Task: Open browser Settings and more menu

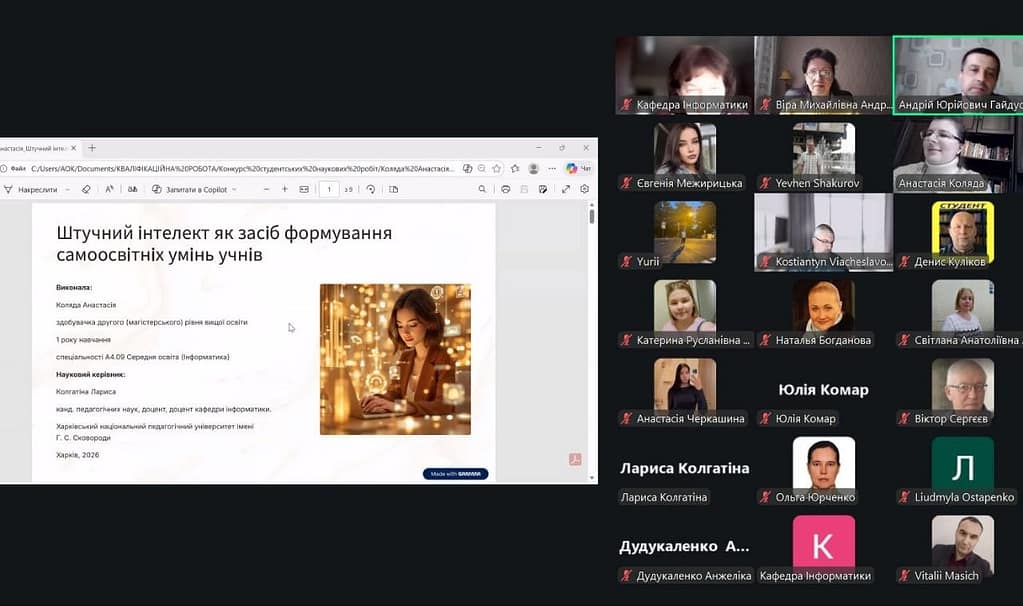Action: 552,169
